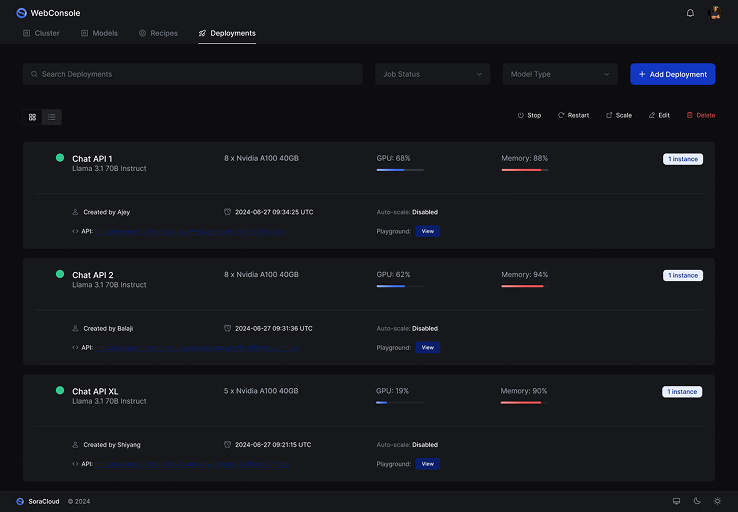Click Auto-scale Disabled in Chat API 2 card
The width and height of the screenshot is (738, 512).
(x=407, y=328)
